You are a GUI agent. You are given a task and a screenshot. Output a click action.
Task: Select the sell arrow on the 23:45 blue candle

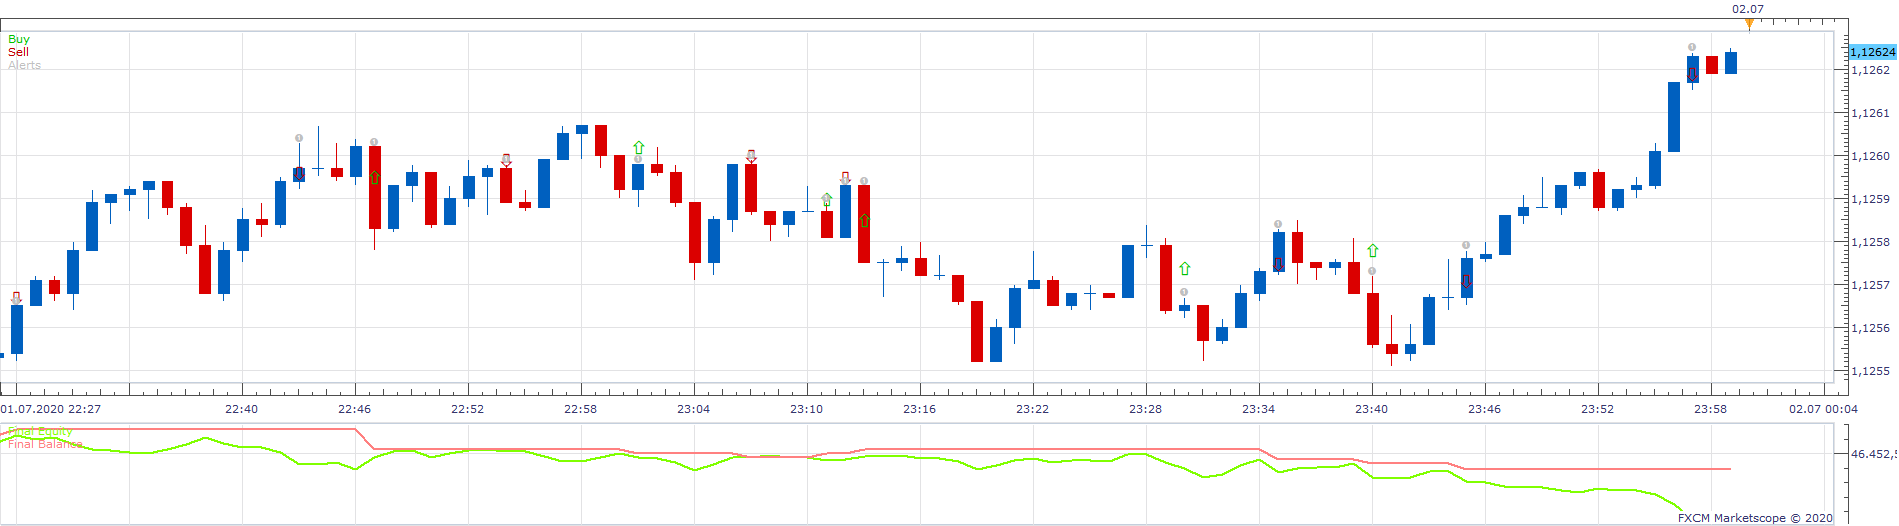[1466, 281]
